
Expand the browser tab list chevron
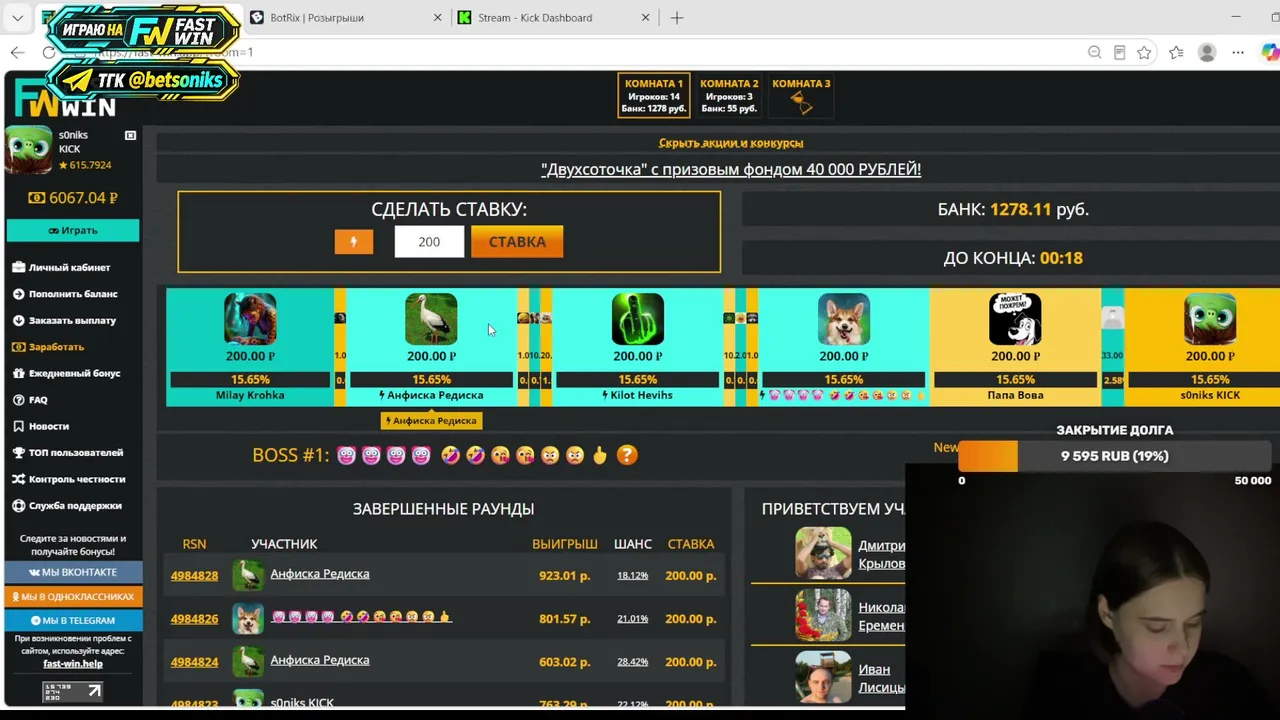(17, 17)
